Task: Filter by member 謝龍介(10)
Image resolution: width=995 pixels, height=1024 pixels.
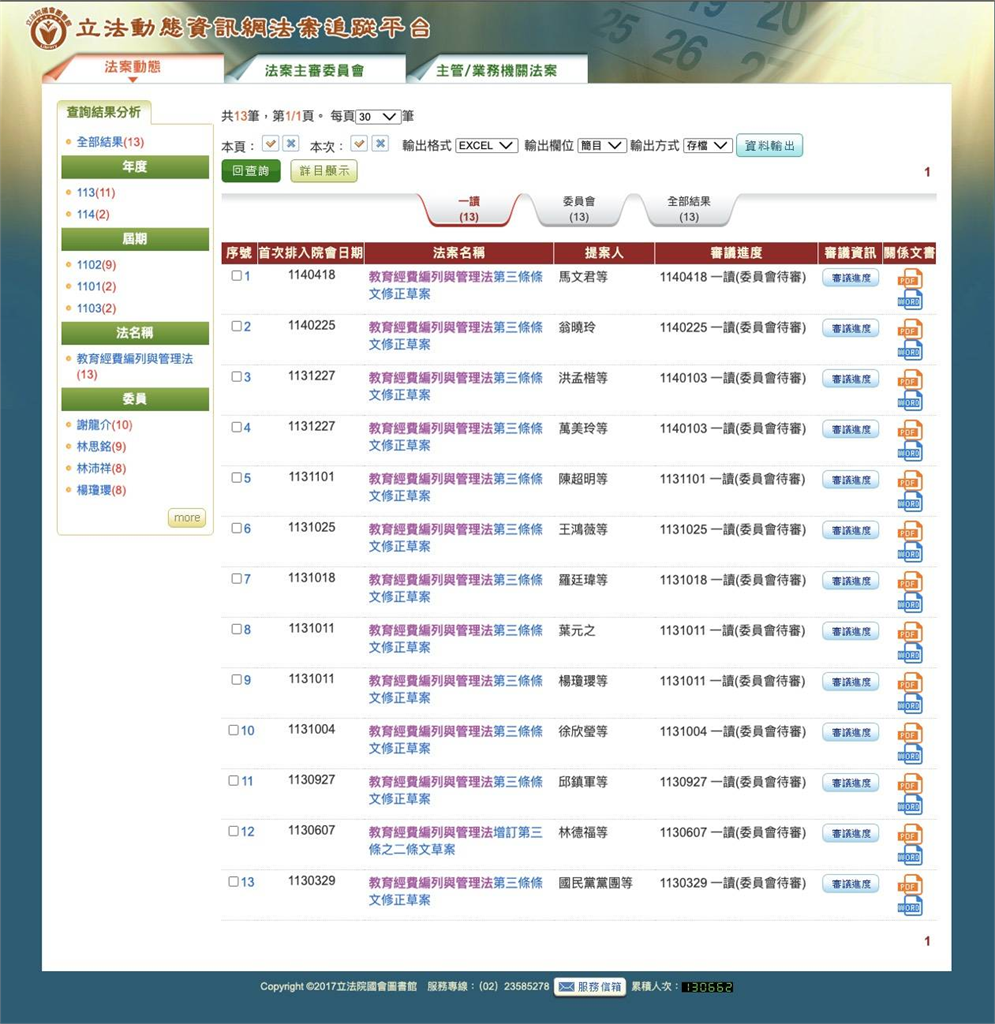Action: (104, 425)
